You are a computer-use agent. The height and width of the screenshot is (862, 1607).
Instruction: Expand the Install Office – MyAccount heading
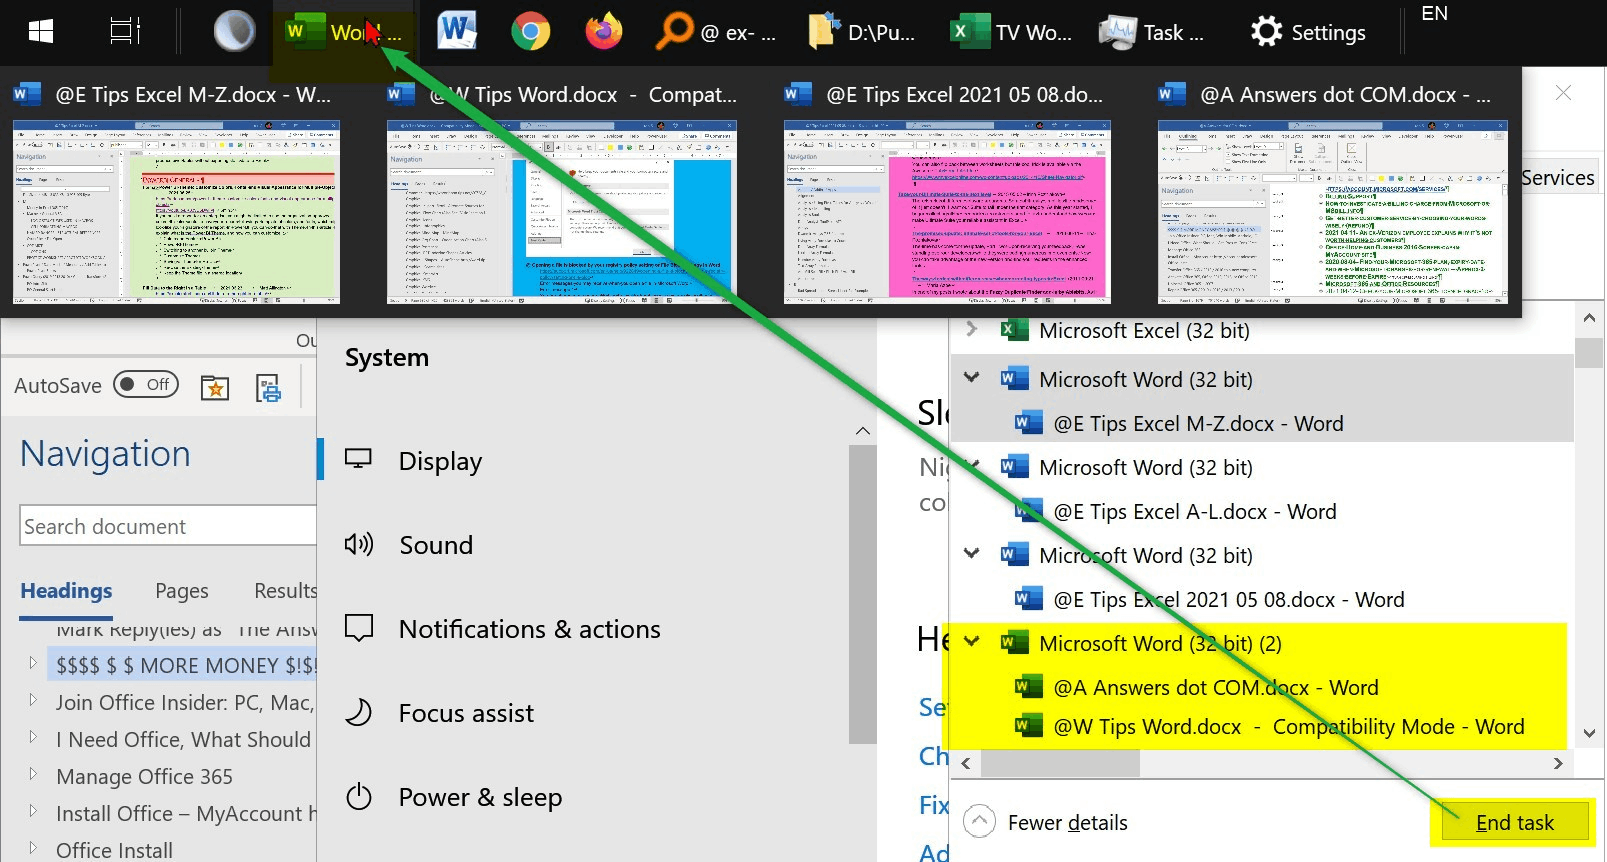(x=33, y=811)
